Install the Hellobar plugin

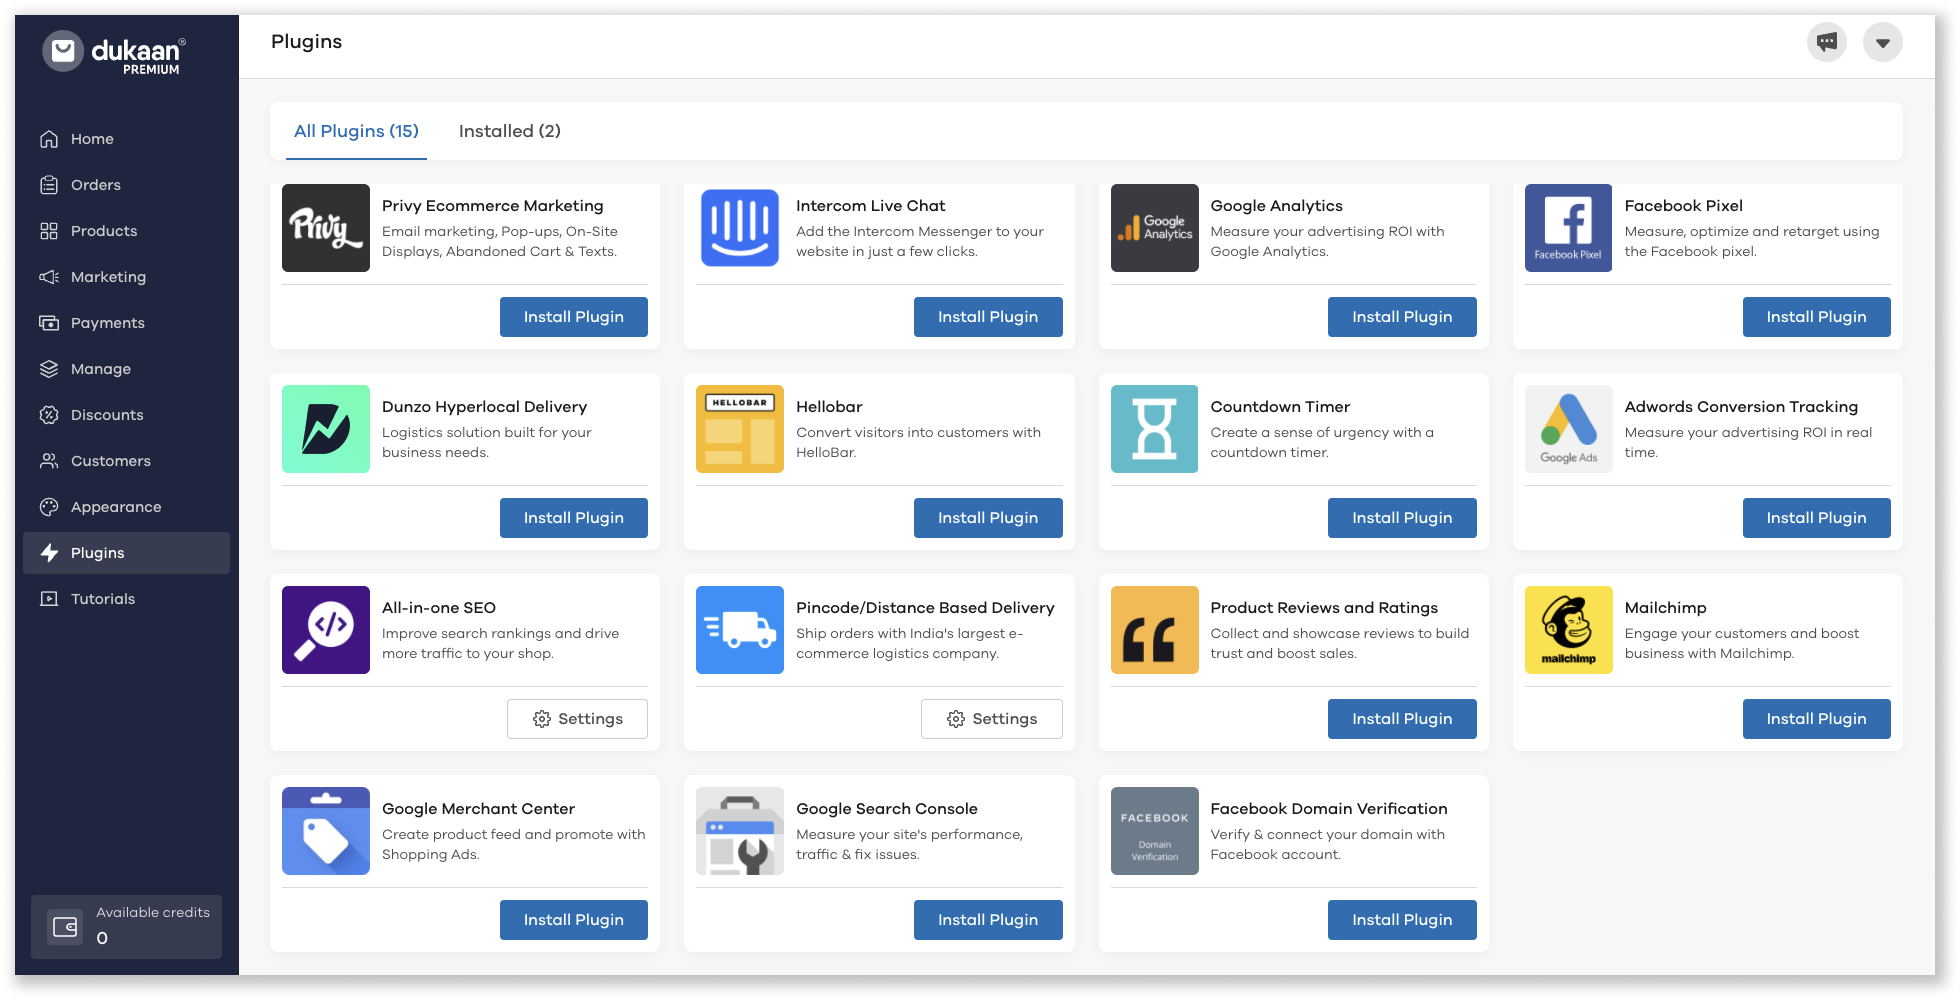click(988, 518)
